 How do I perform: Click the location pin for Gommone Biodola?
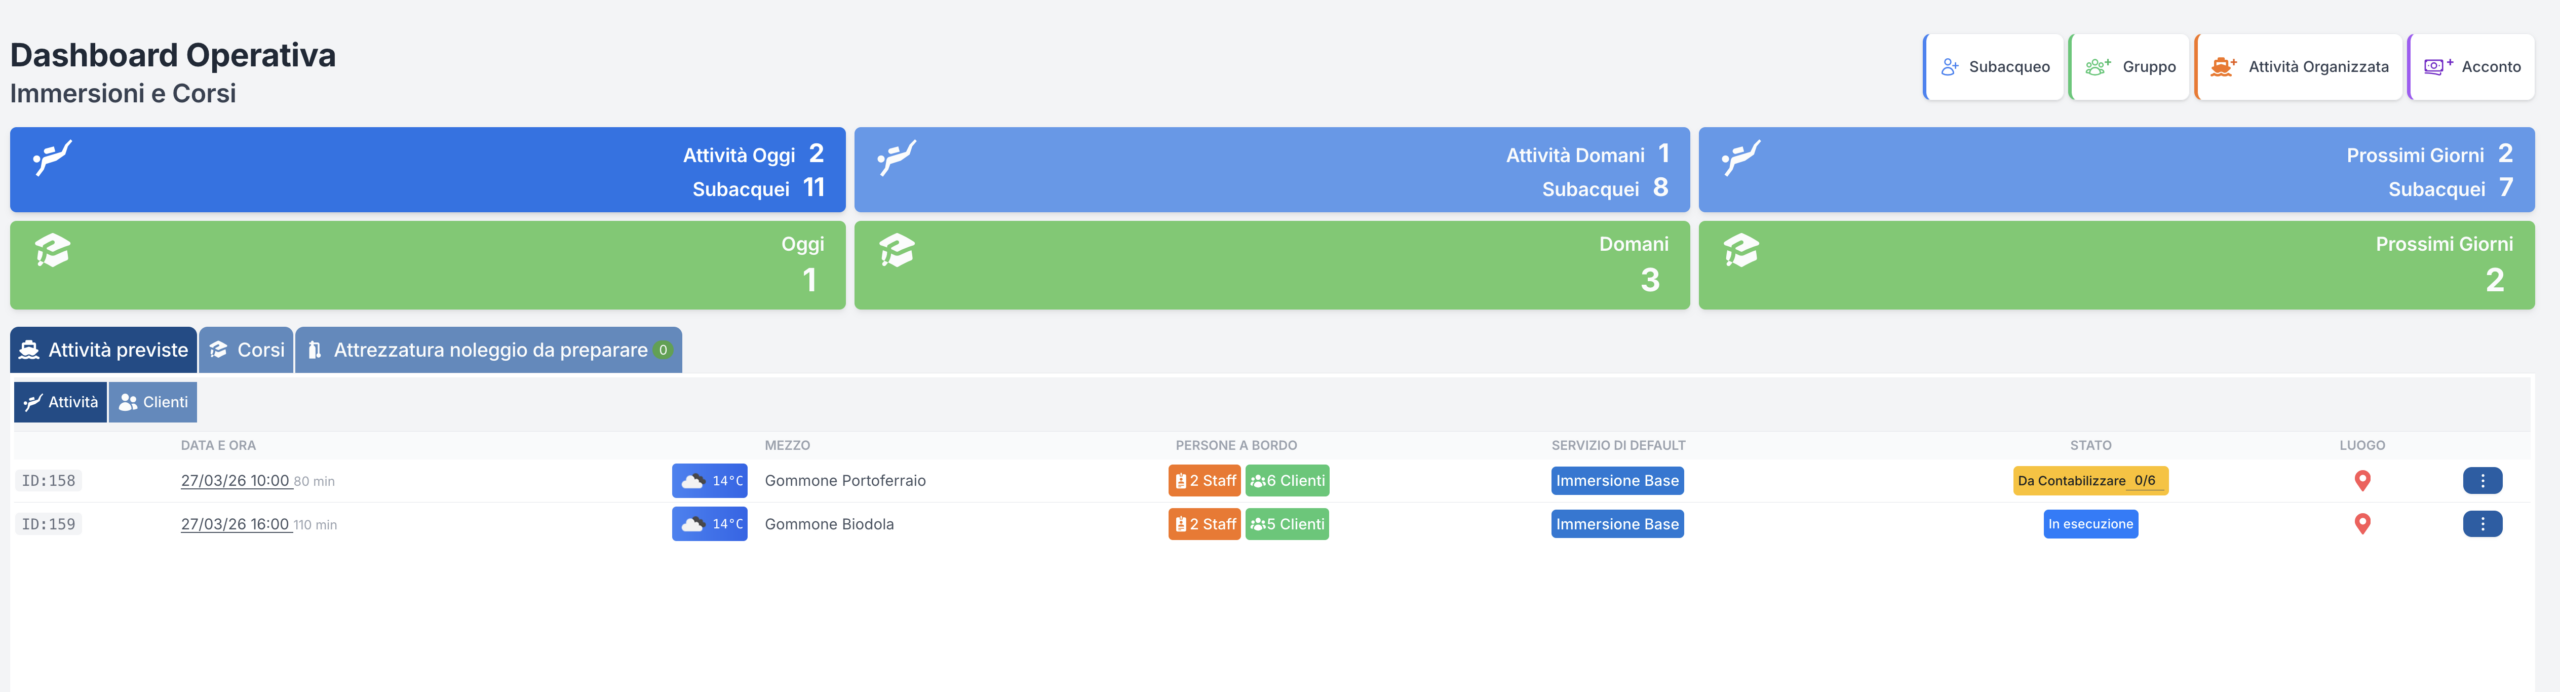click(2362, 524)
